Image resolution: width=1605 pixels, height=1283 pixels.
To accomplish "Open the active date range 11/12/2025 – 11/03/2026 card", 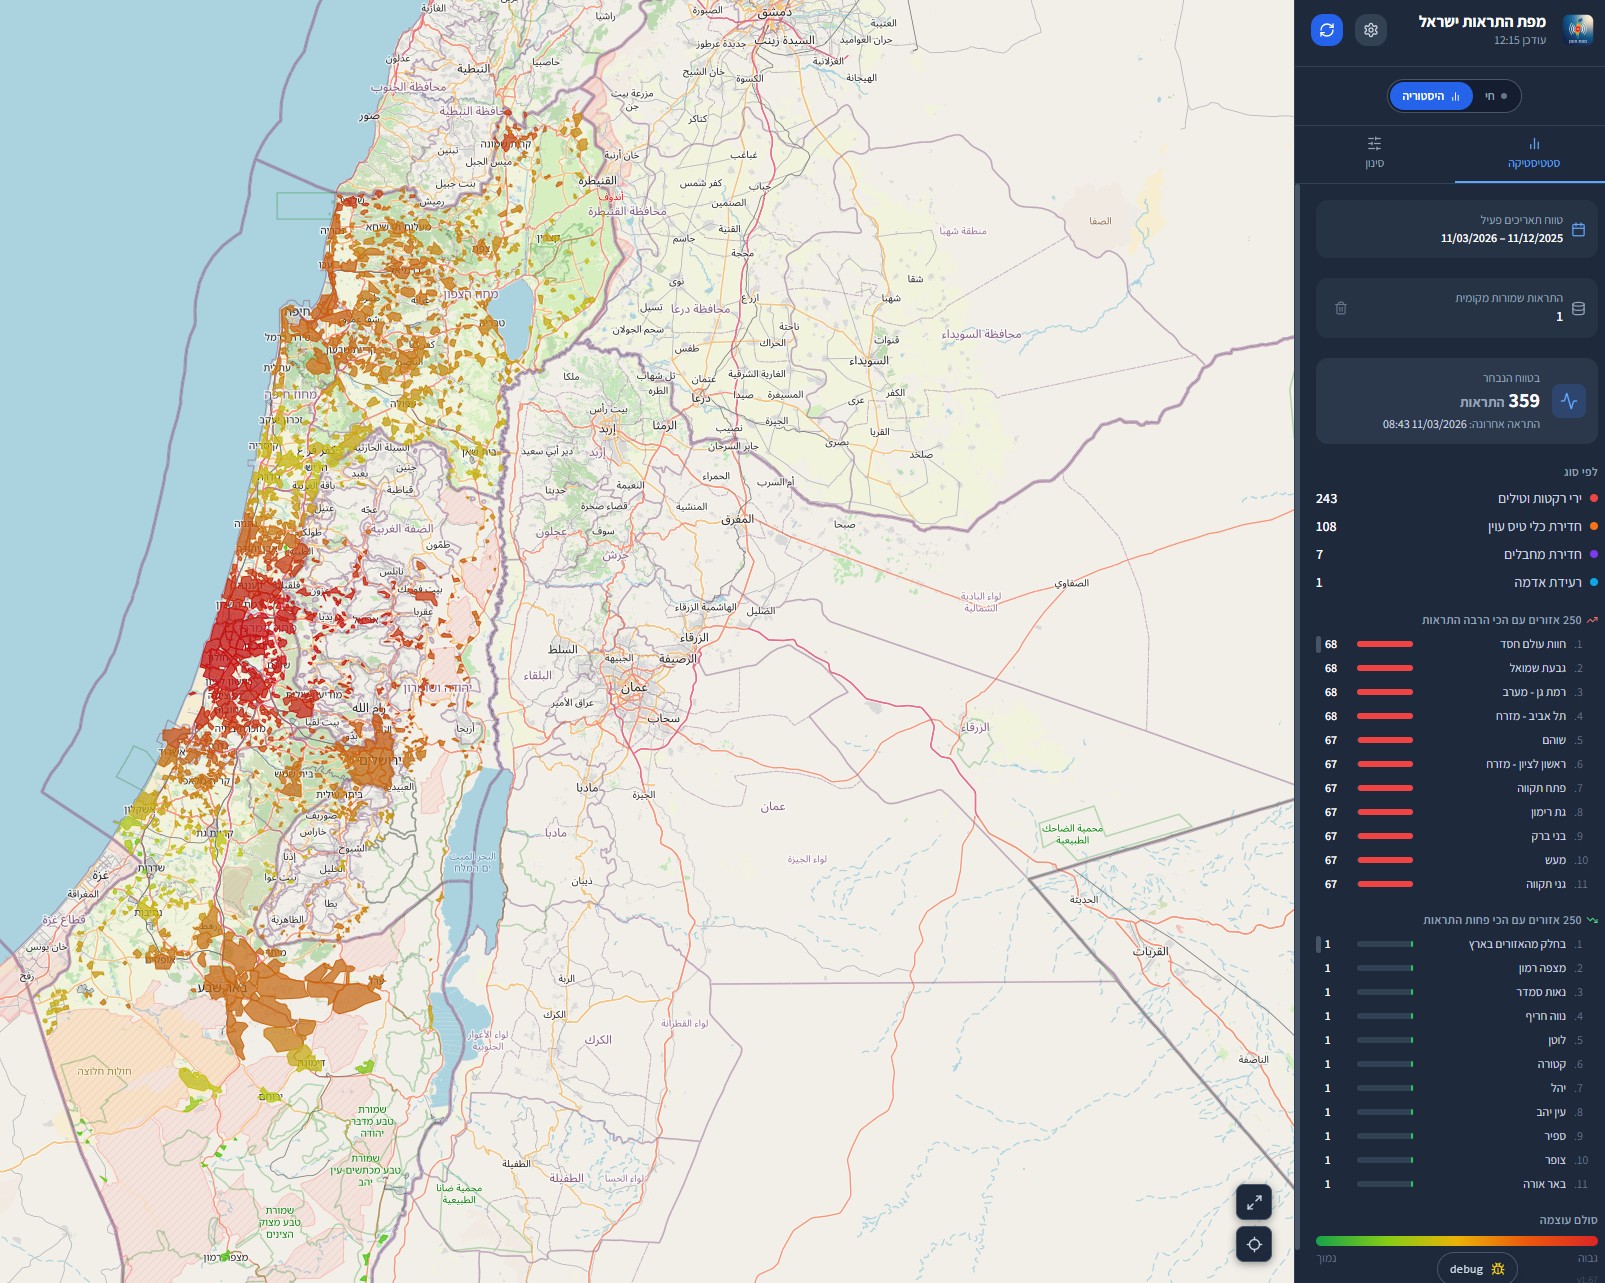I will coord(1456,229).
